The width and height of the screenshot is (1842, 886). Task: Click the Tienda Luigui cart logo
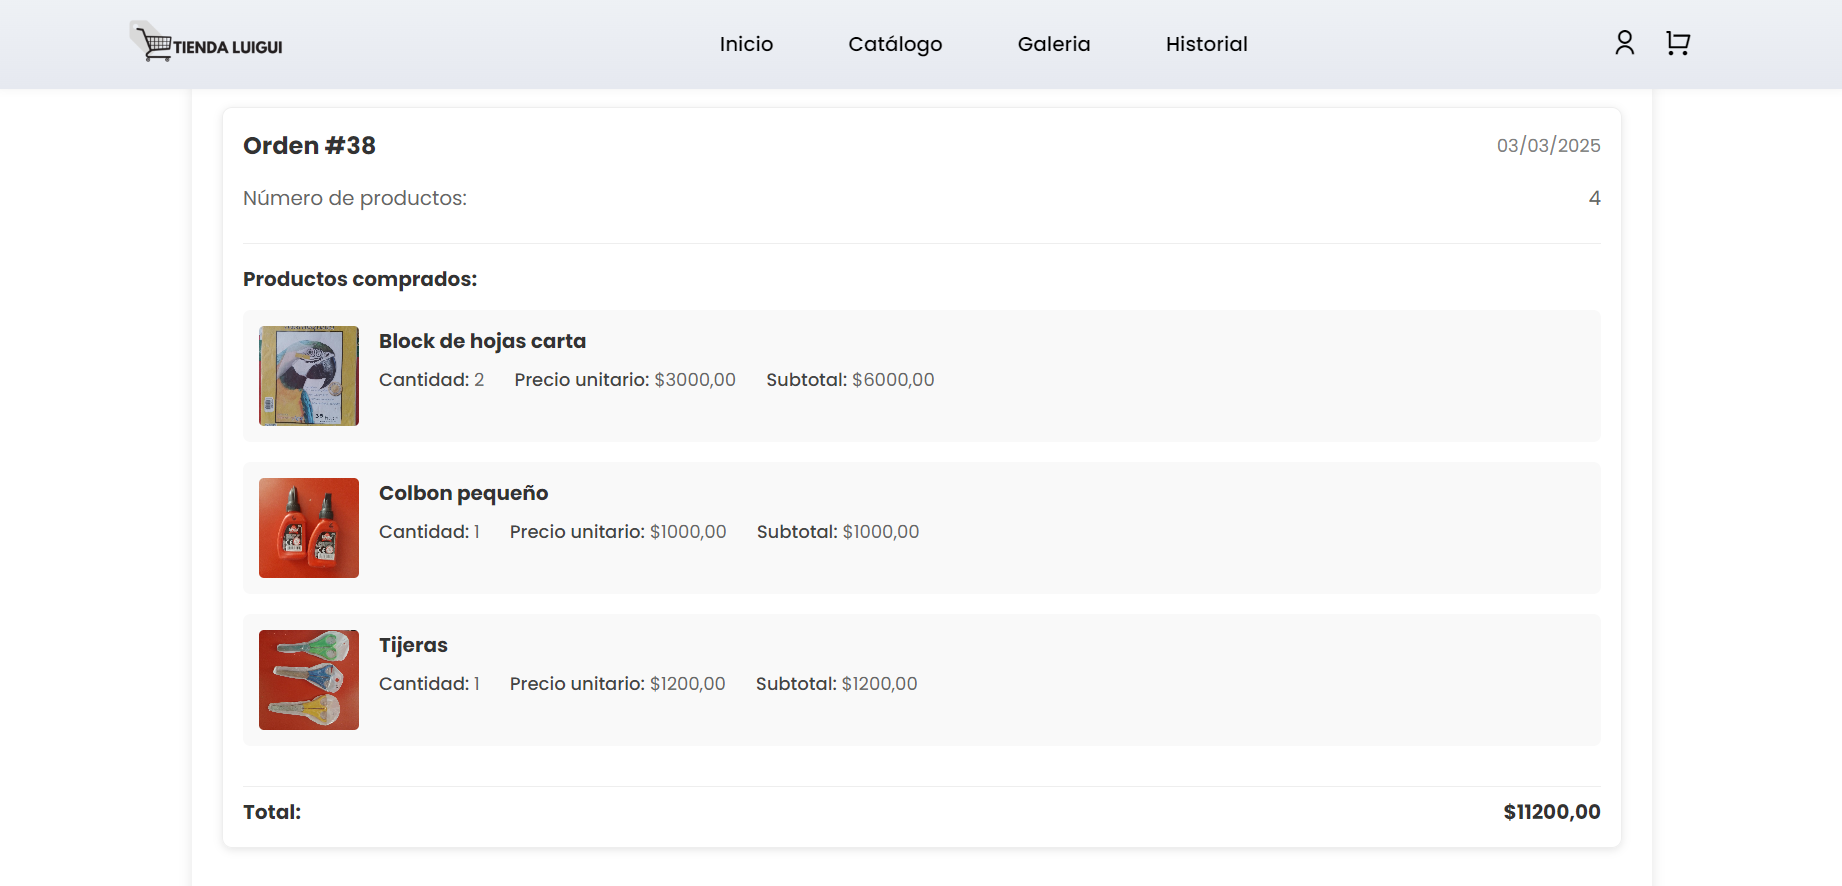pyautogui.click(x=207, y=43)
